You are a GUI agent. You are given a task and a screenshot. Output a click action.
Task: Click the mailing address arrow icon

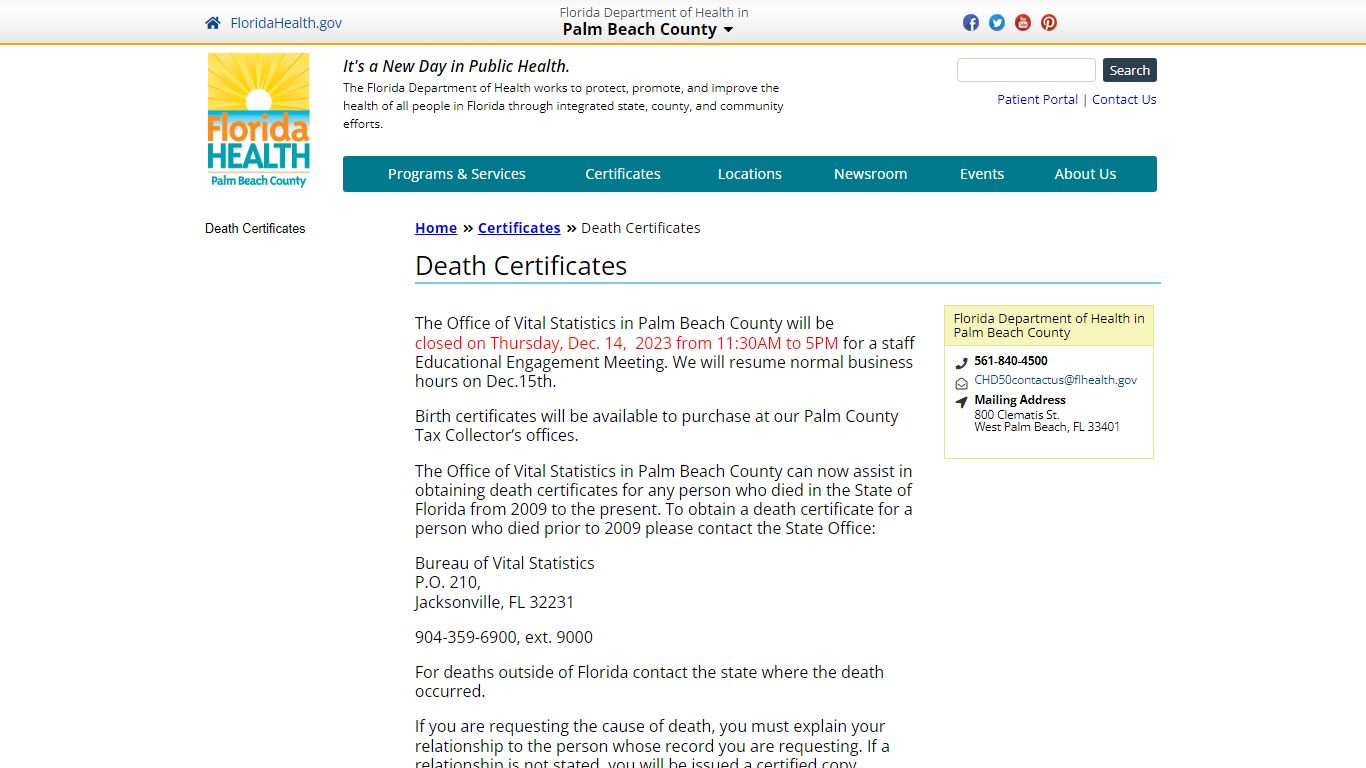coord(961,402)
